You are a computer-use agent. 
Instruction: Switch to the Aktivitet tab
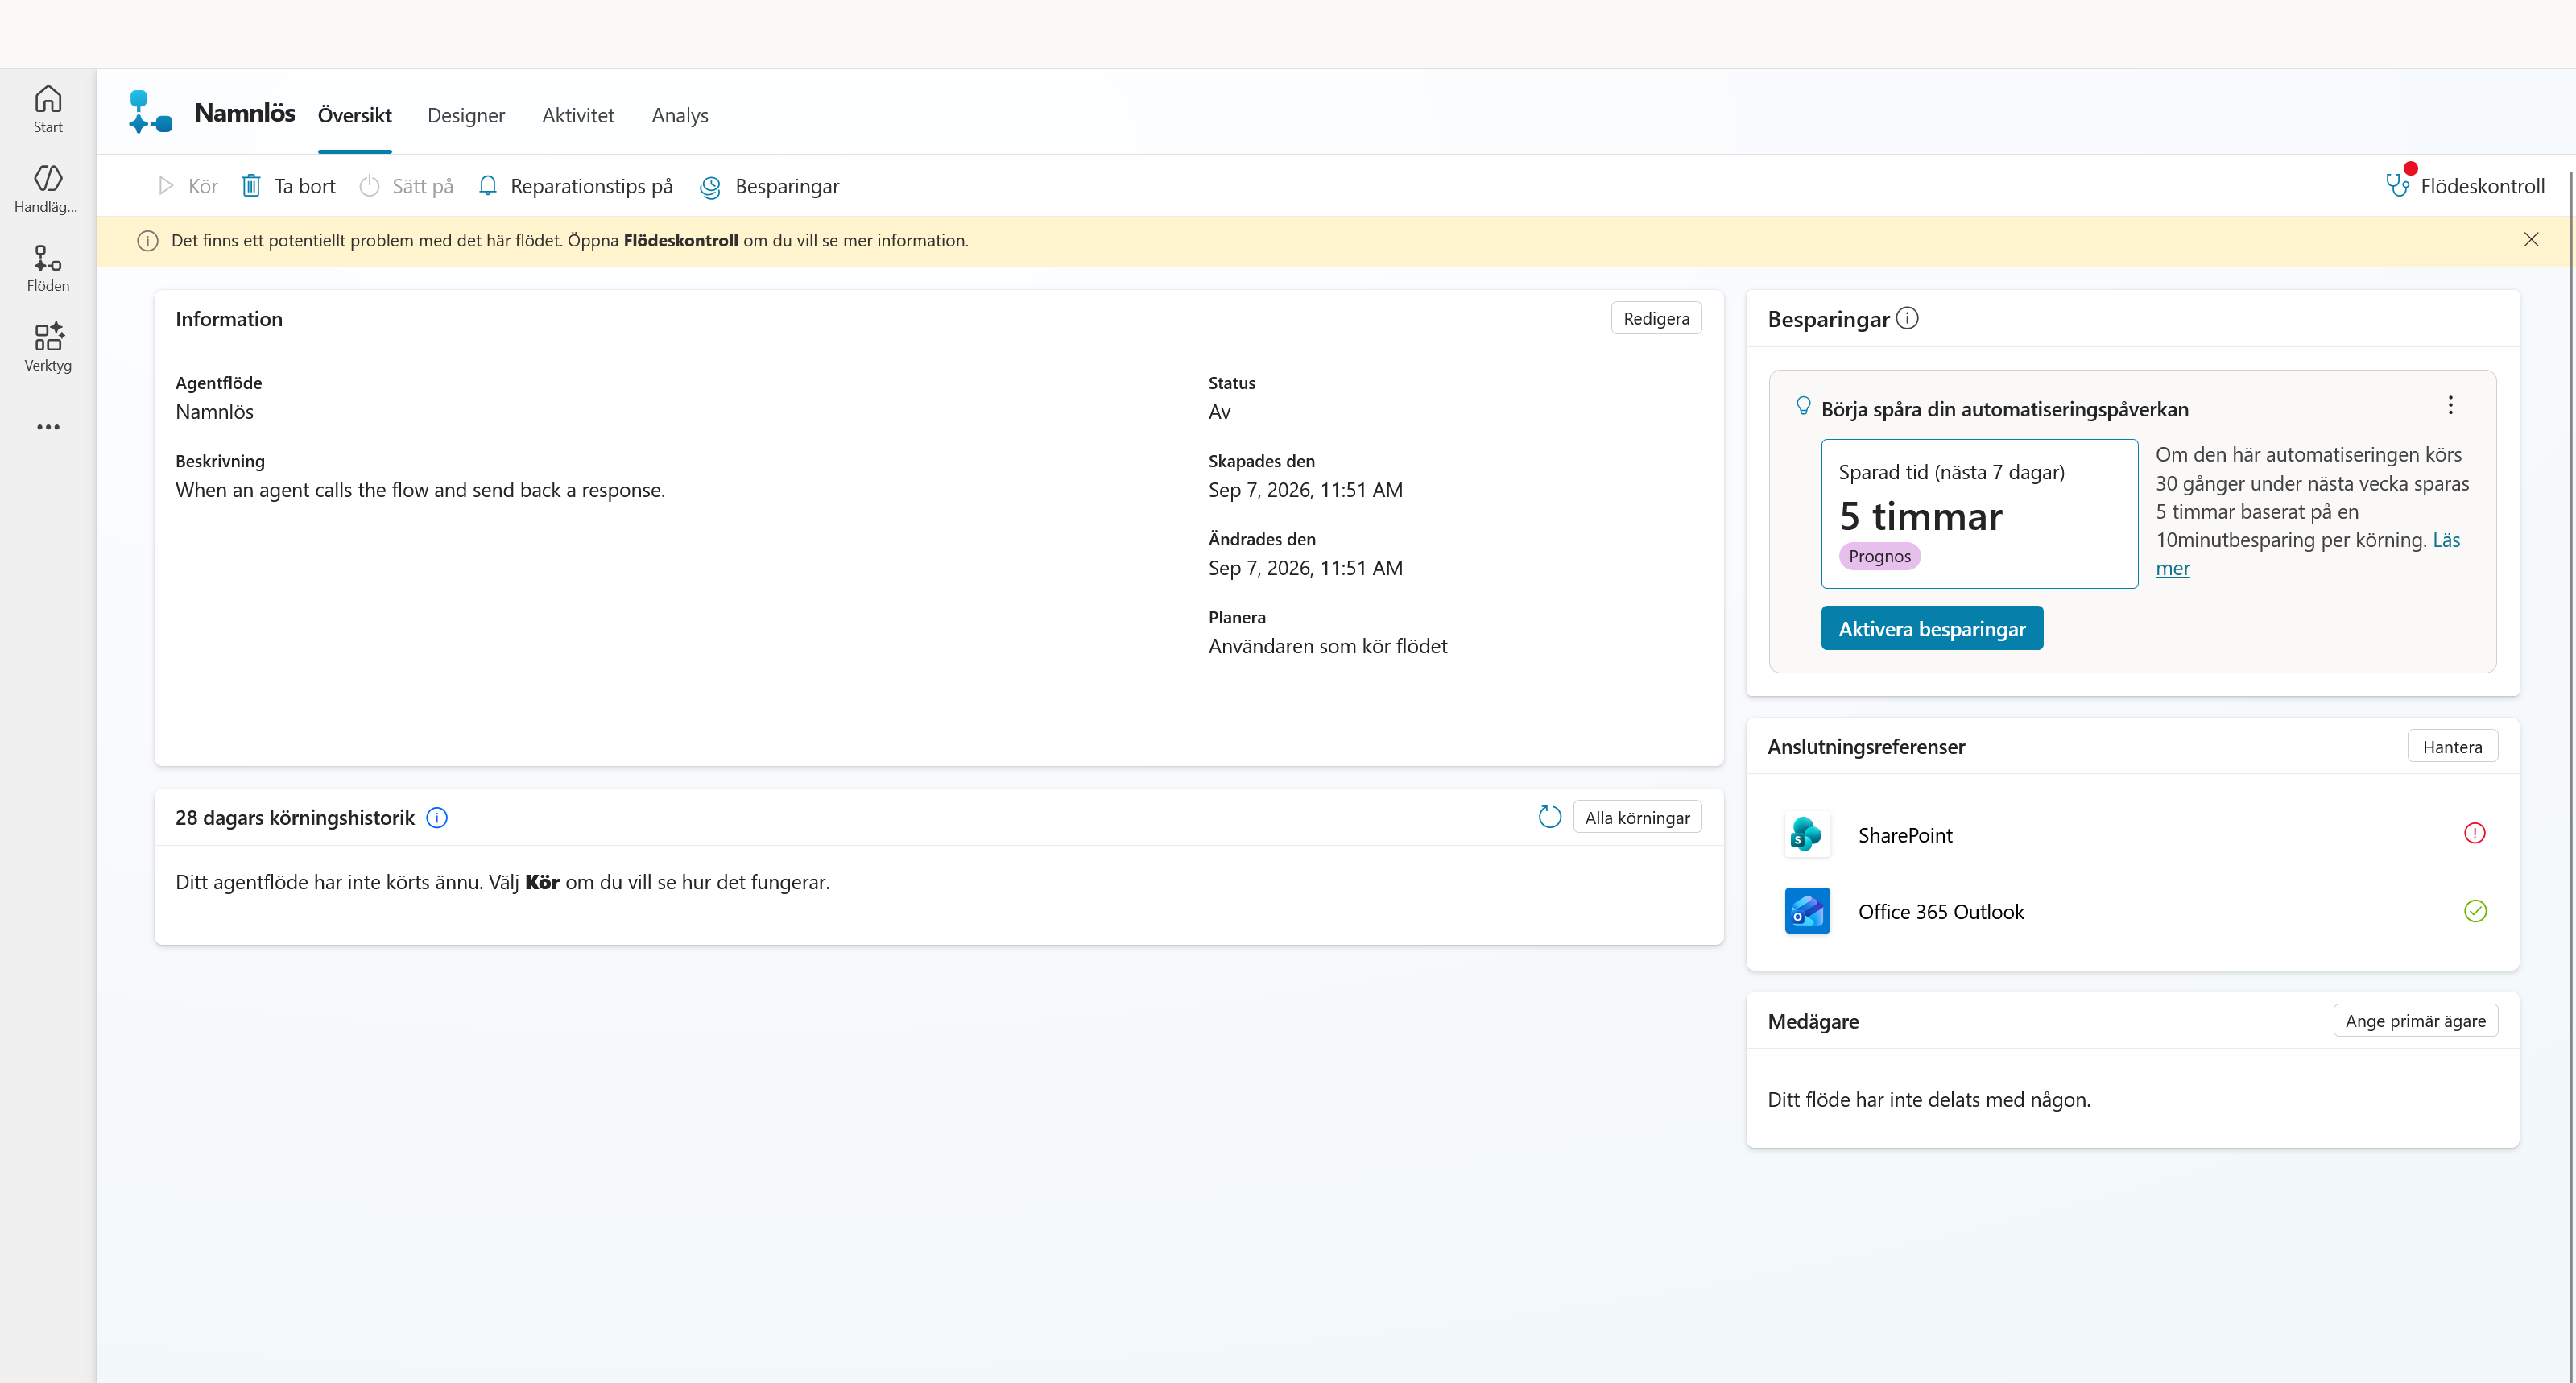pos(578,115)
